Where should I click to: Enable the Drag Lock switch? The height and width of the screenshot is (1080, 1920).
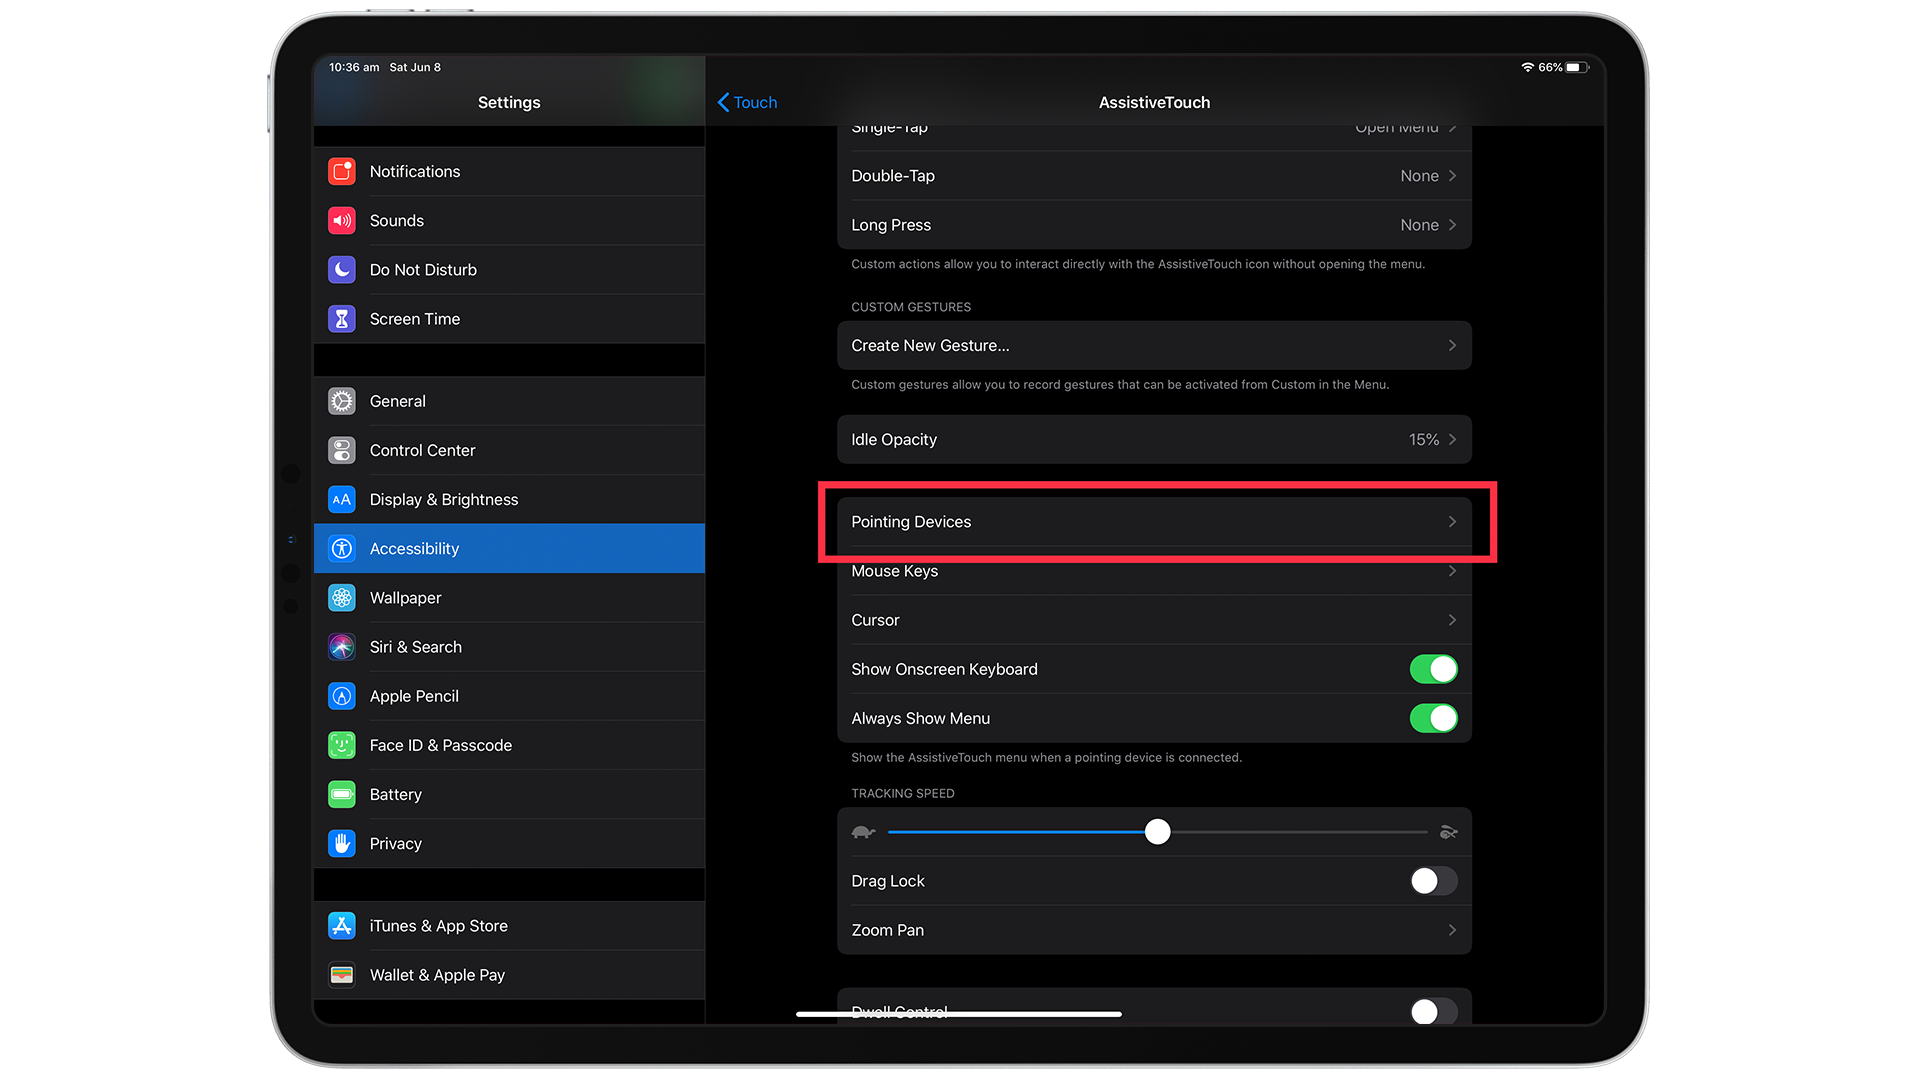[1433, 881]
